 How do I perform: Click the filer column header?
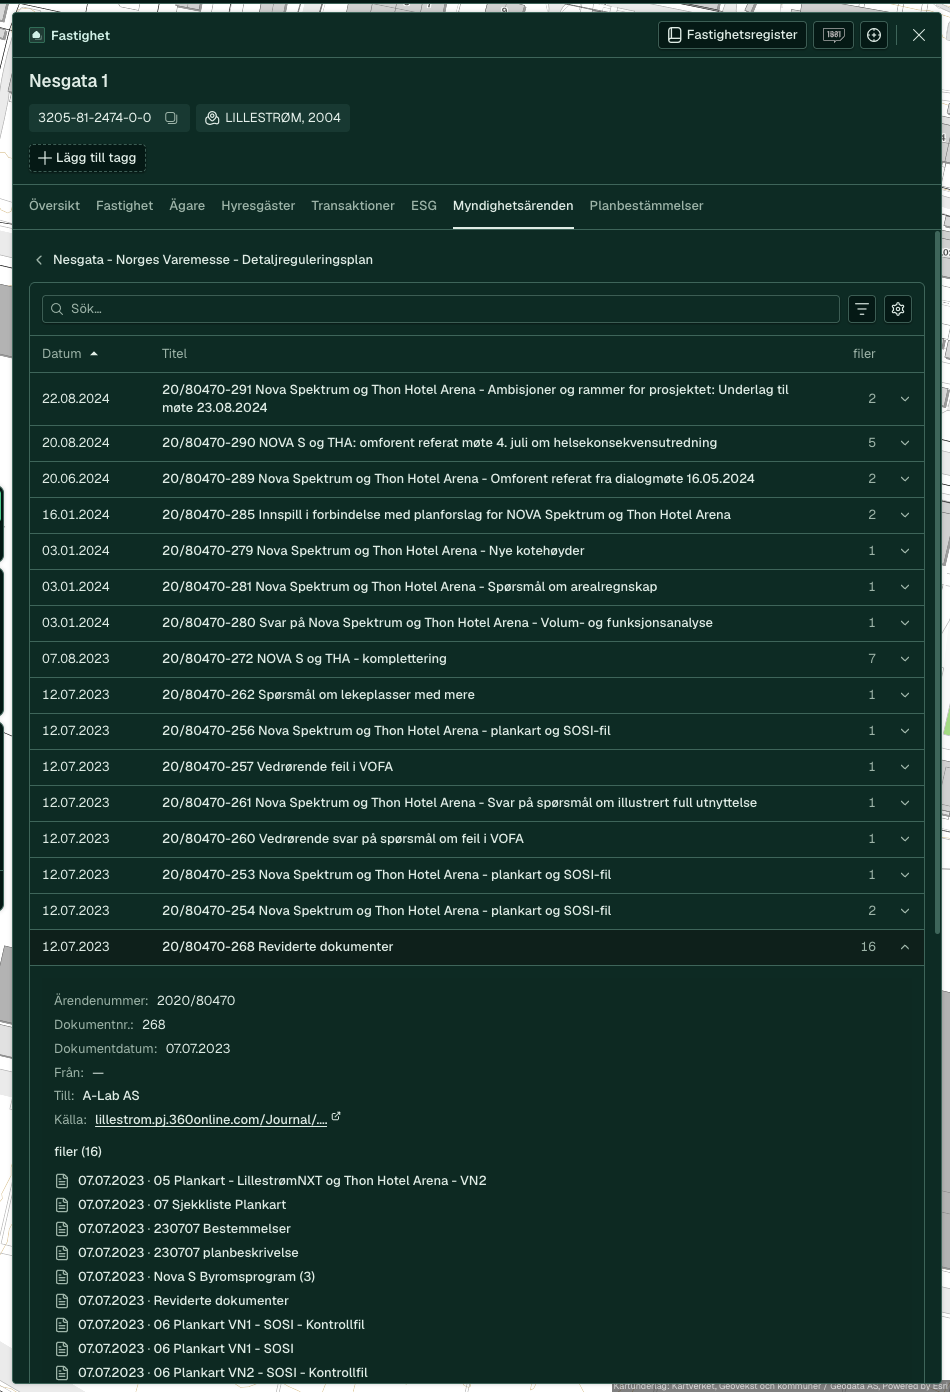pos(864,354)
